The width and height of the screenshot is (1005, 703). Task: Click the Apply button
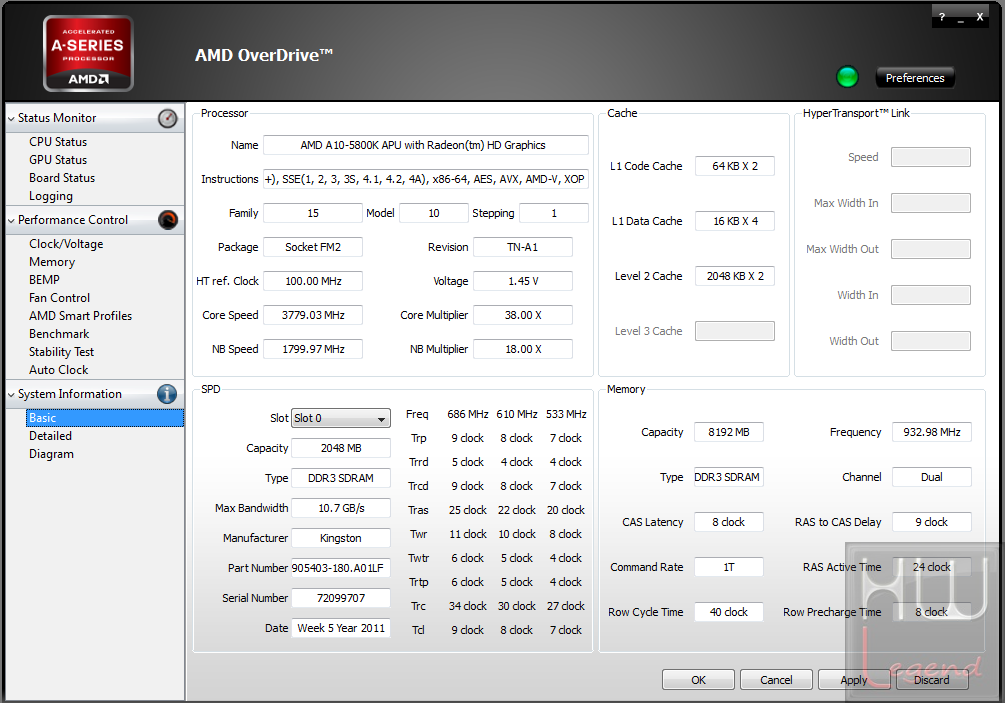tap(854, 679)
